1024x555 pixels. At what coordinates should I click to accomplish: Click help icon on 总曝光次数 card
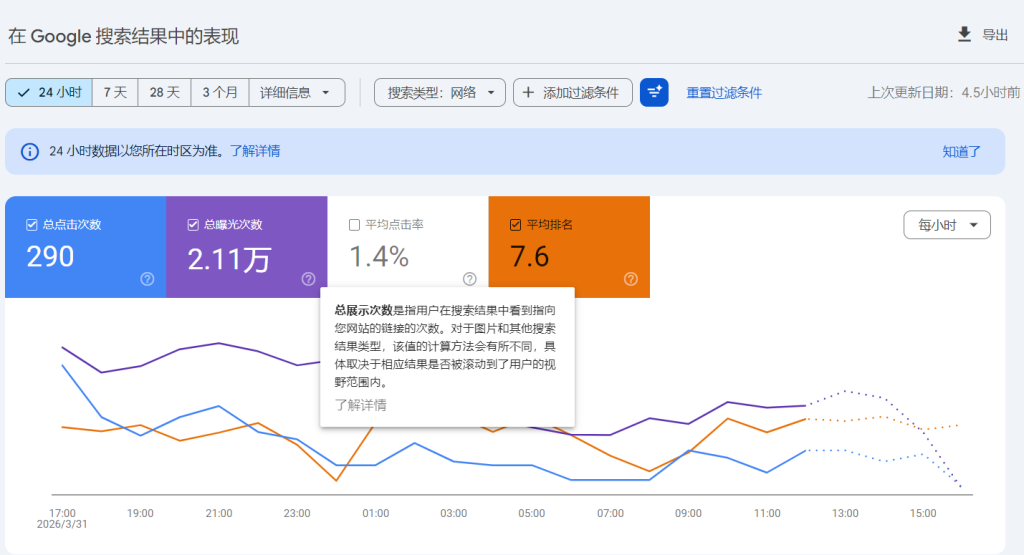[308, 279]
